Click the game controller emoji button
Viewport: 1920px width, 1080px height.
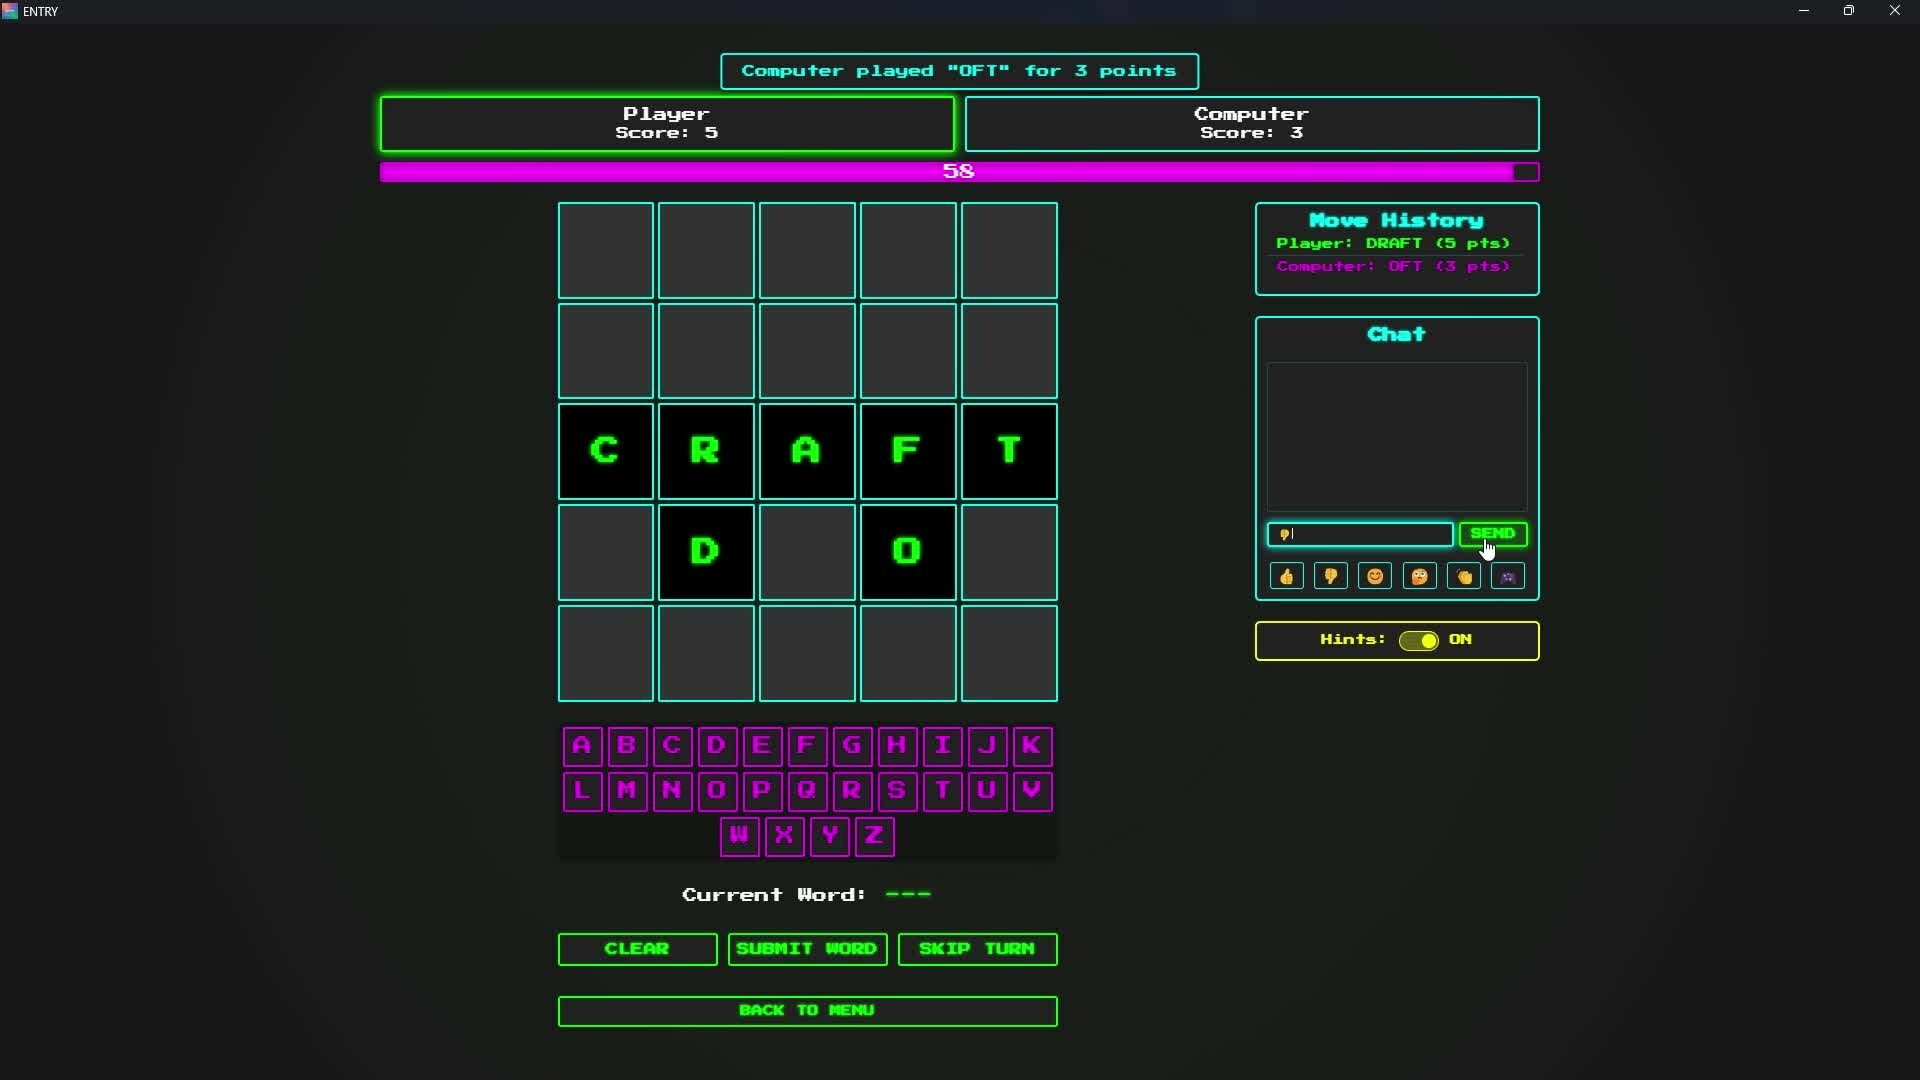coord(1508,576)
